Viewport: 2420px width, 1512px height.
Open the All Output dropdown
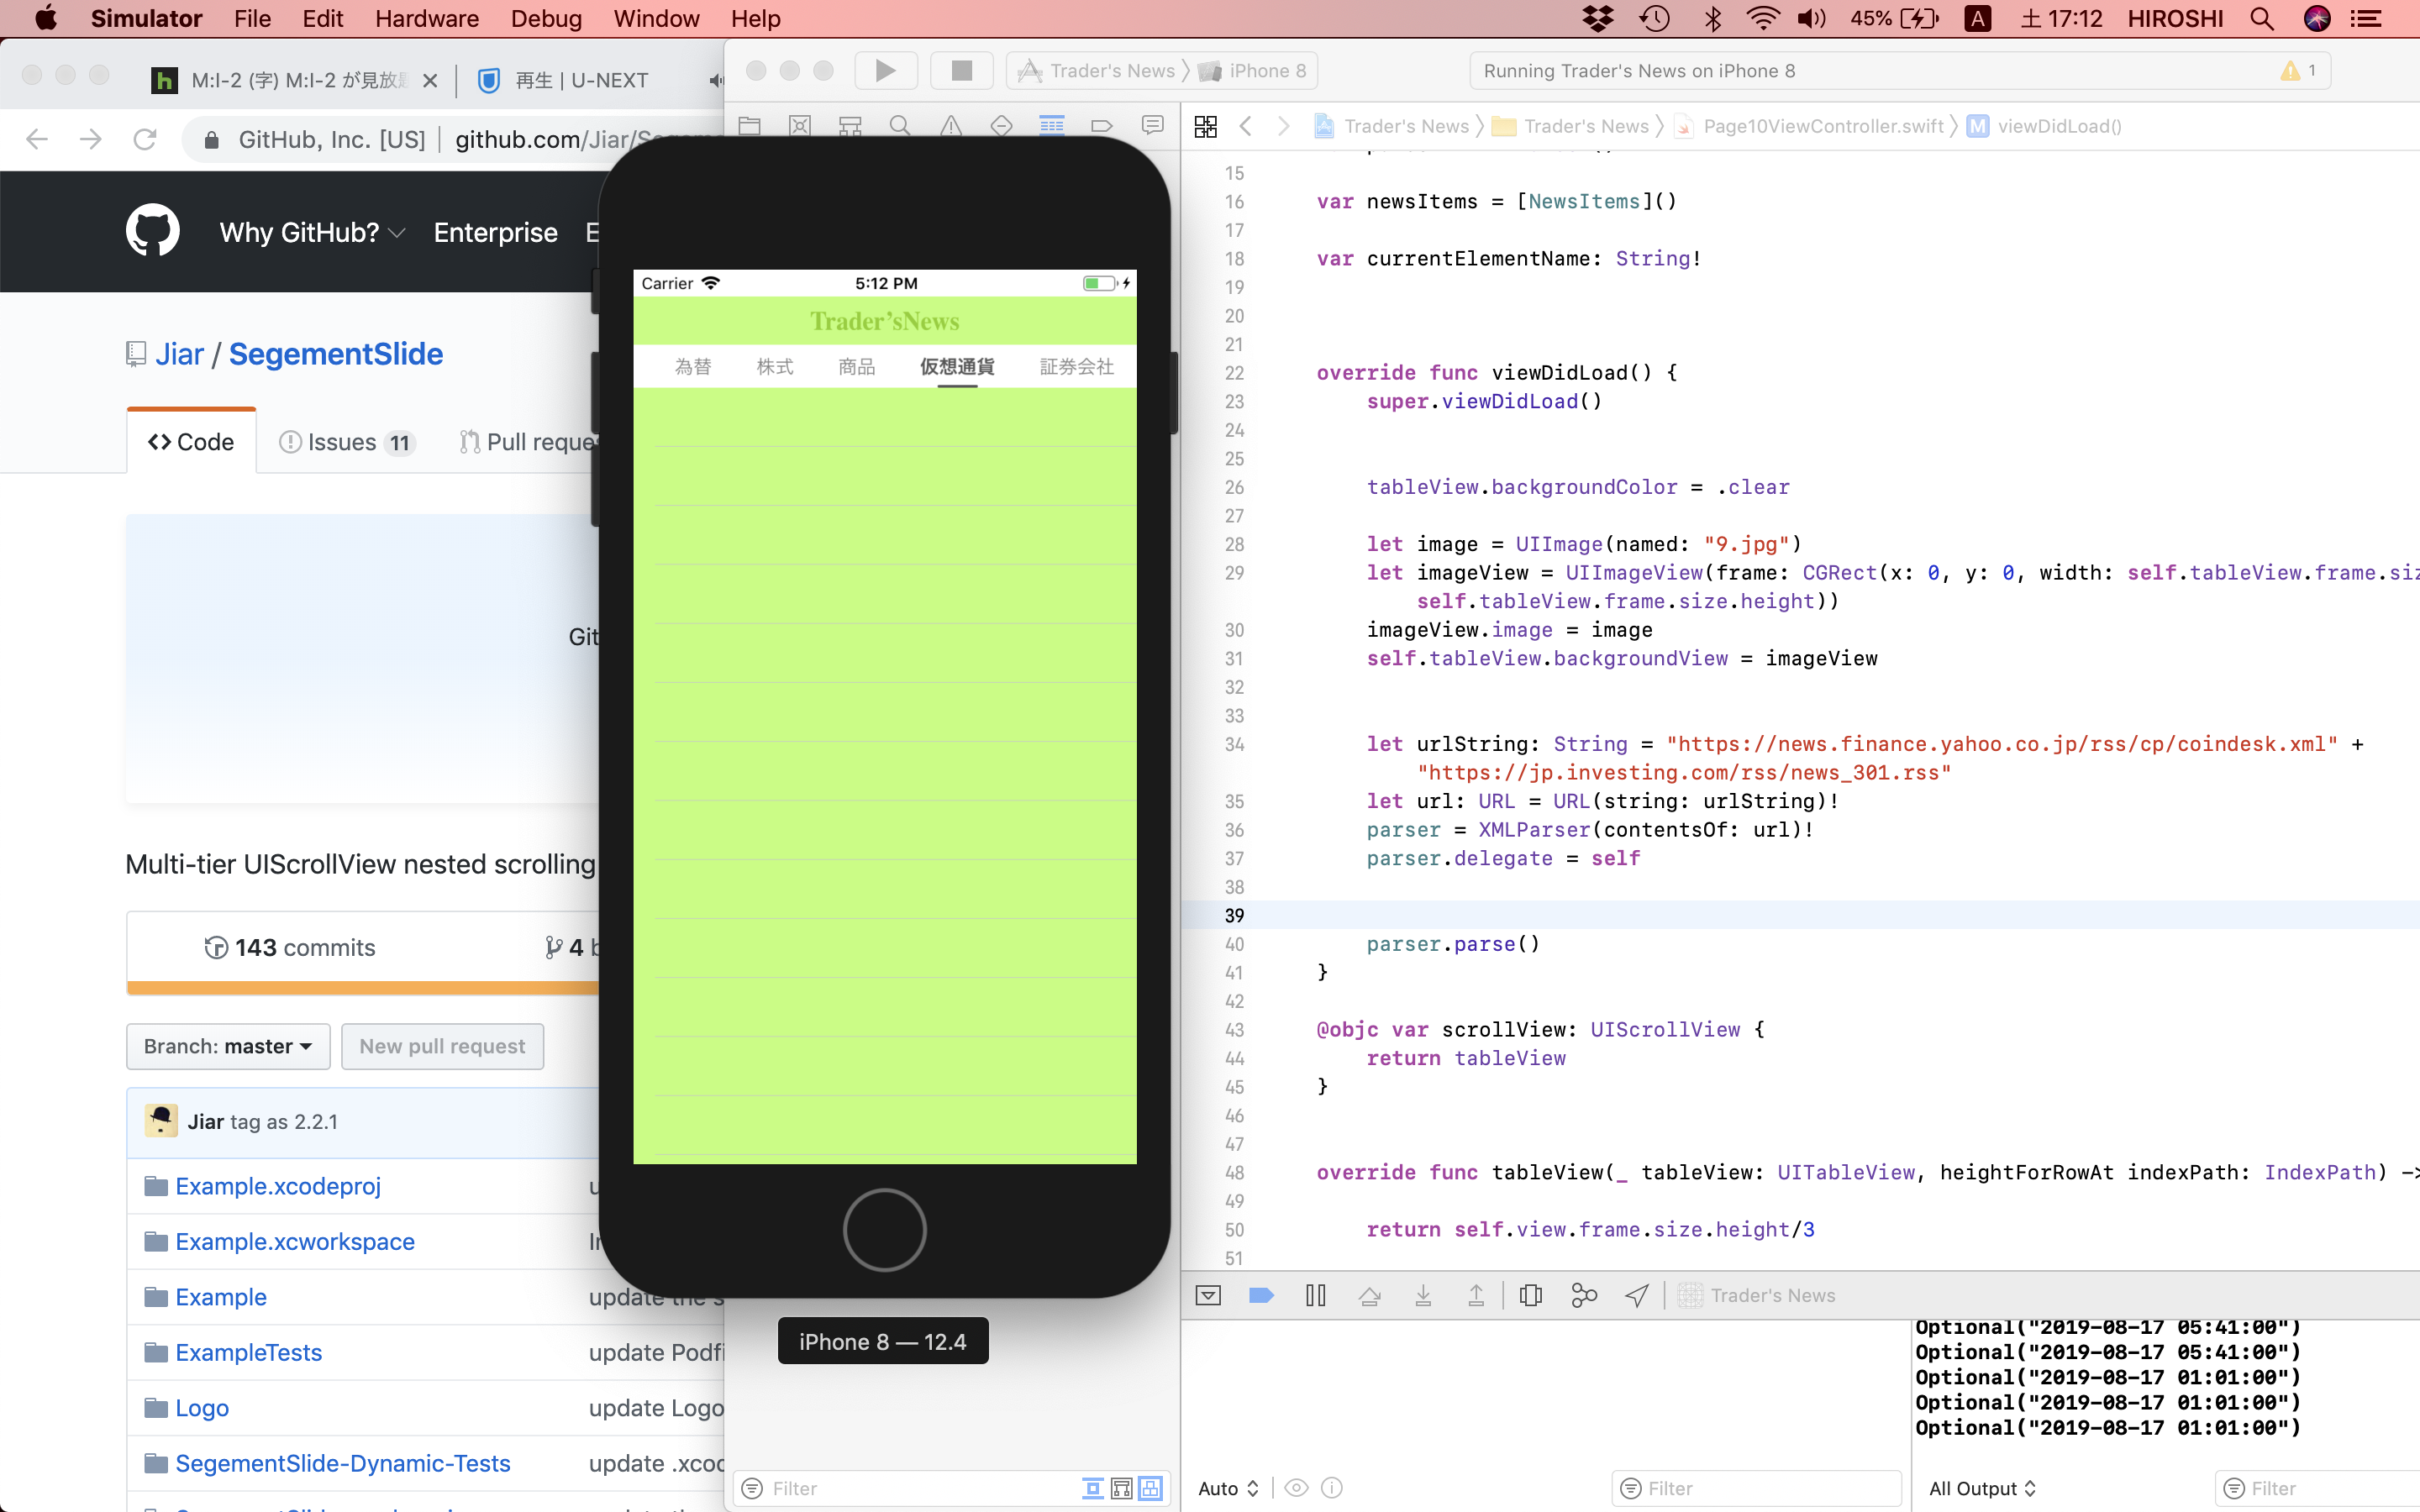click(x=1981, y=1488)
